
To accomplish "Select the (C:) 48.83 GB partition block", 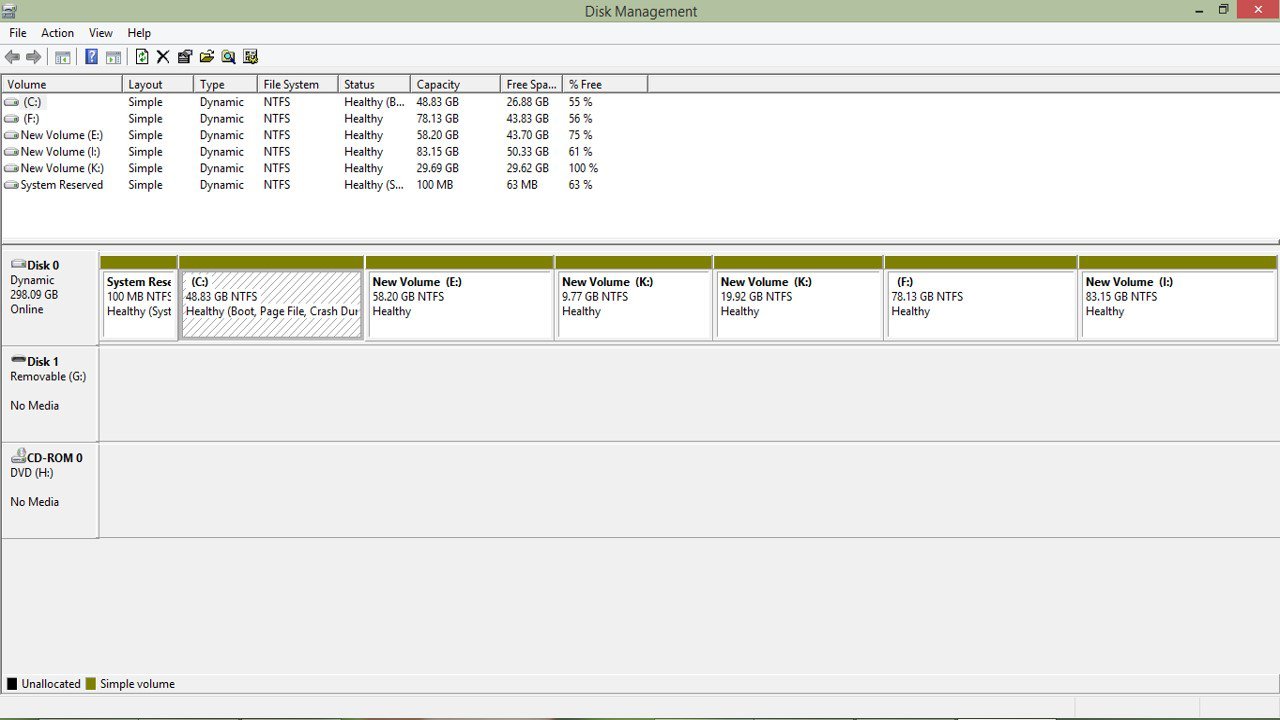I will click(271, 305).
